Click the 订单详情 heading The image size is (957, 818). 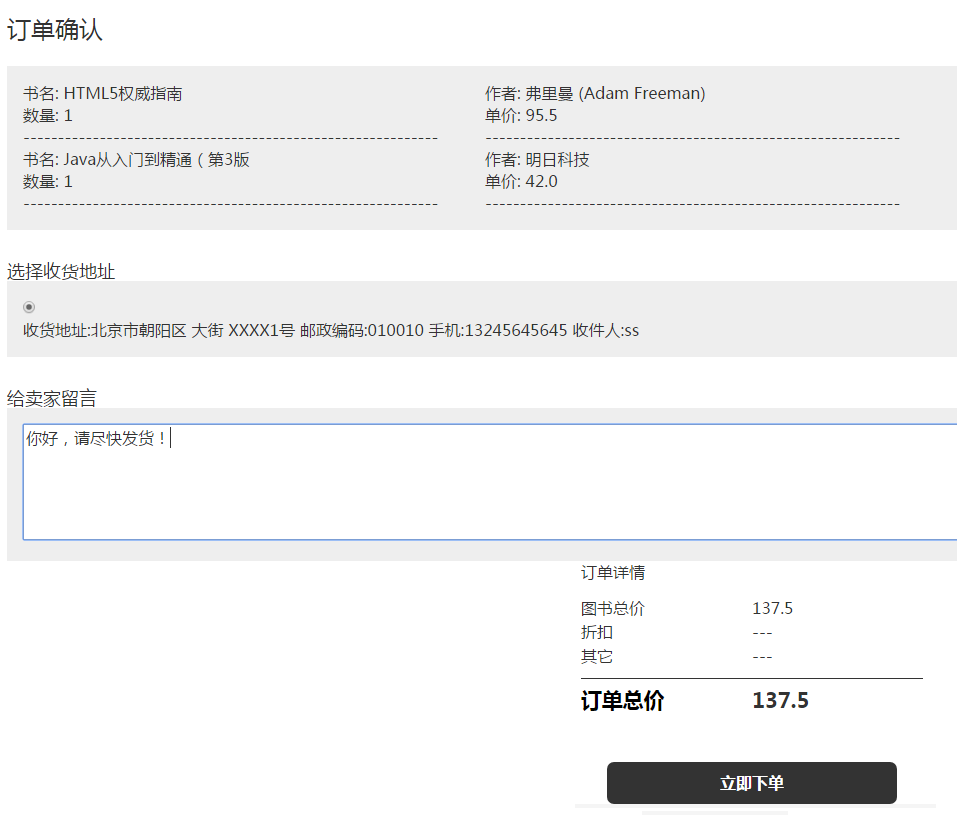click(x=613, y=573)
